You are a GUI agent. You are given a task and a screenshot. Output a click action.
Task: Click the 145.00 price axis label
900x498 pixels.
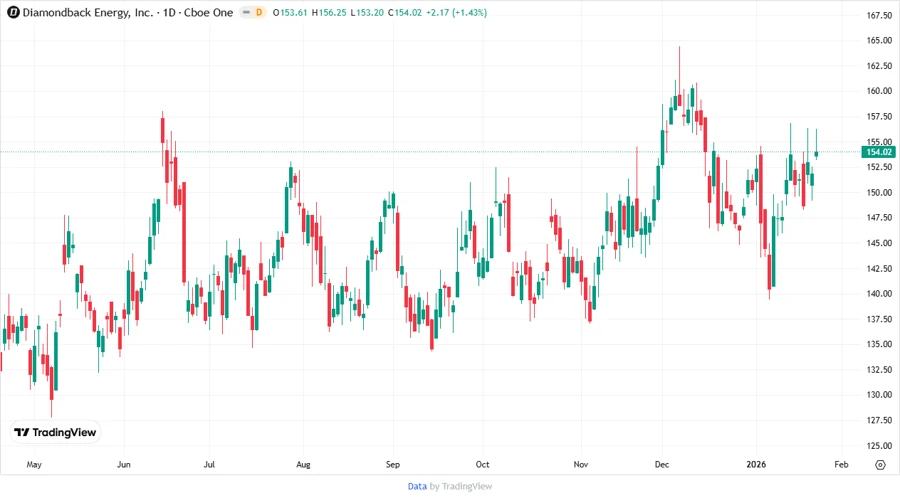(879, 243)
